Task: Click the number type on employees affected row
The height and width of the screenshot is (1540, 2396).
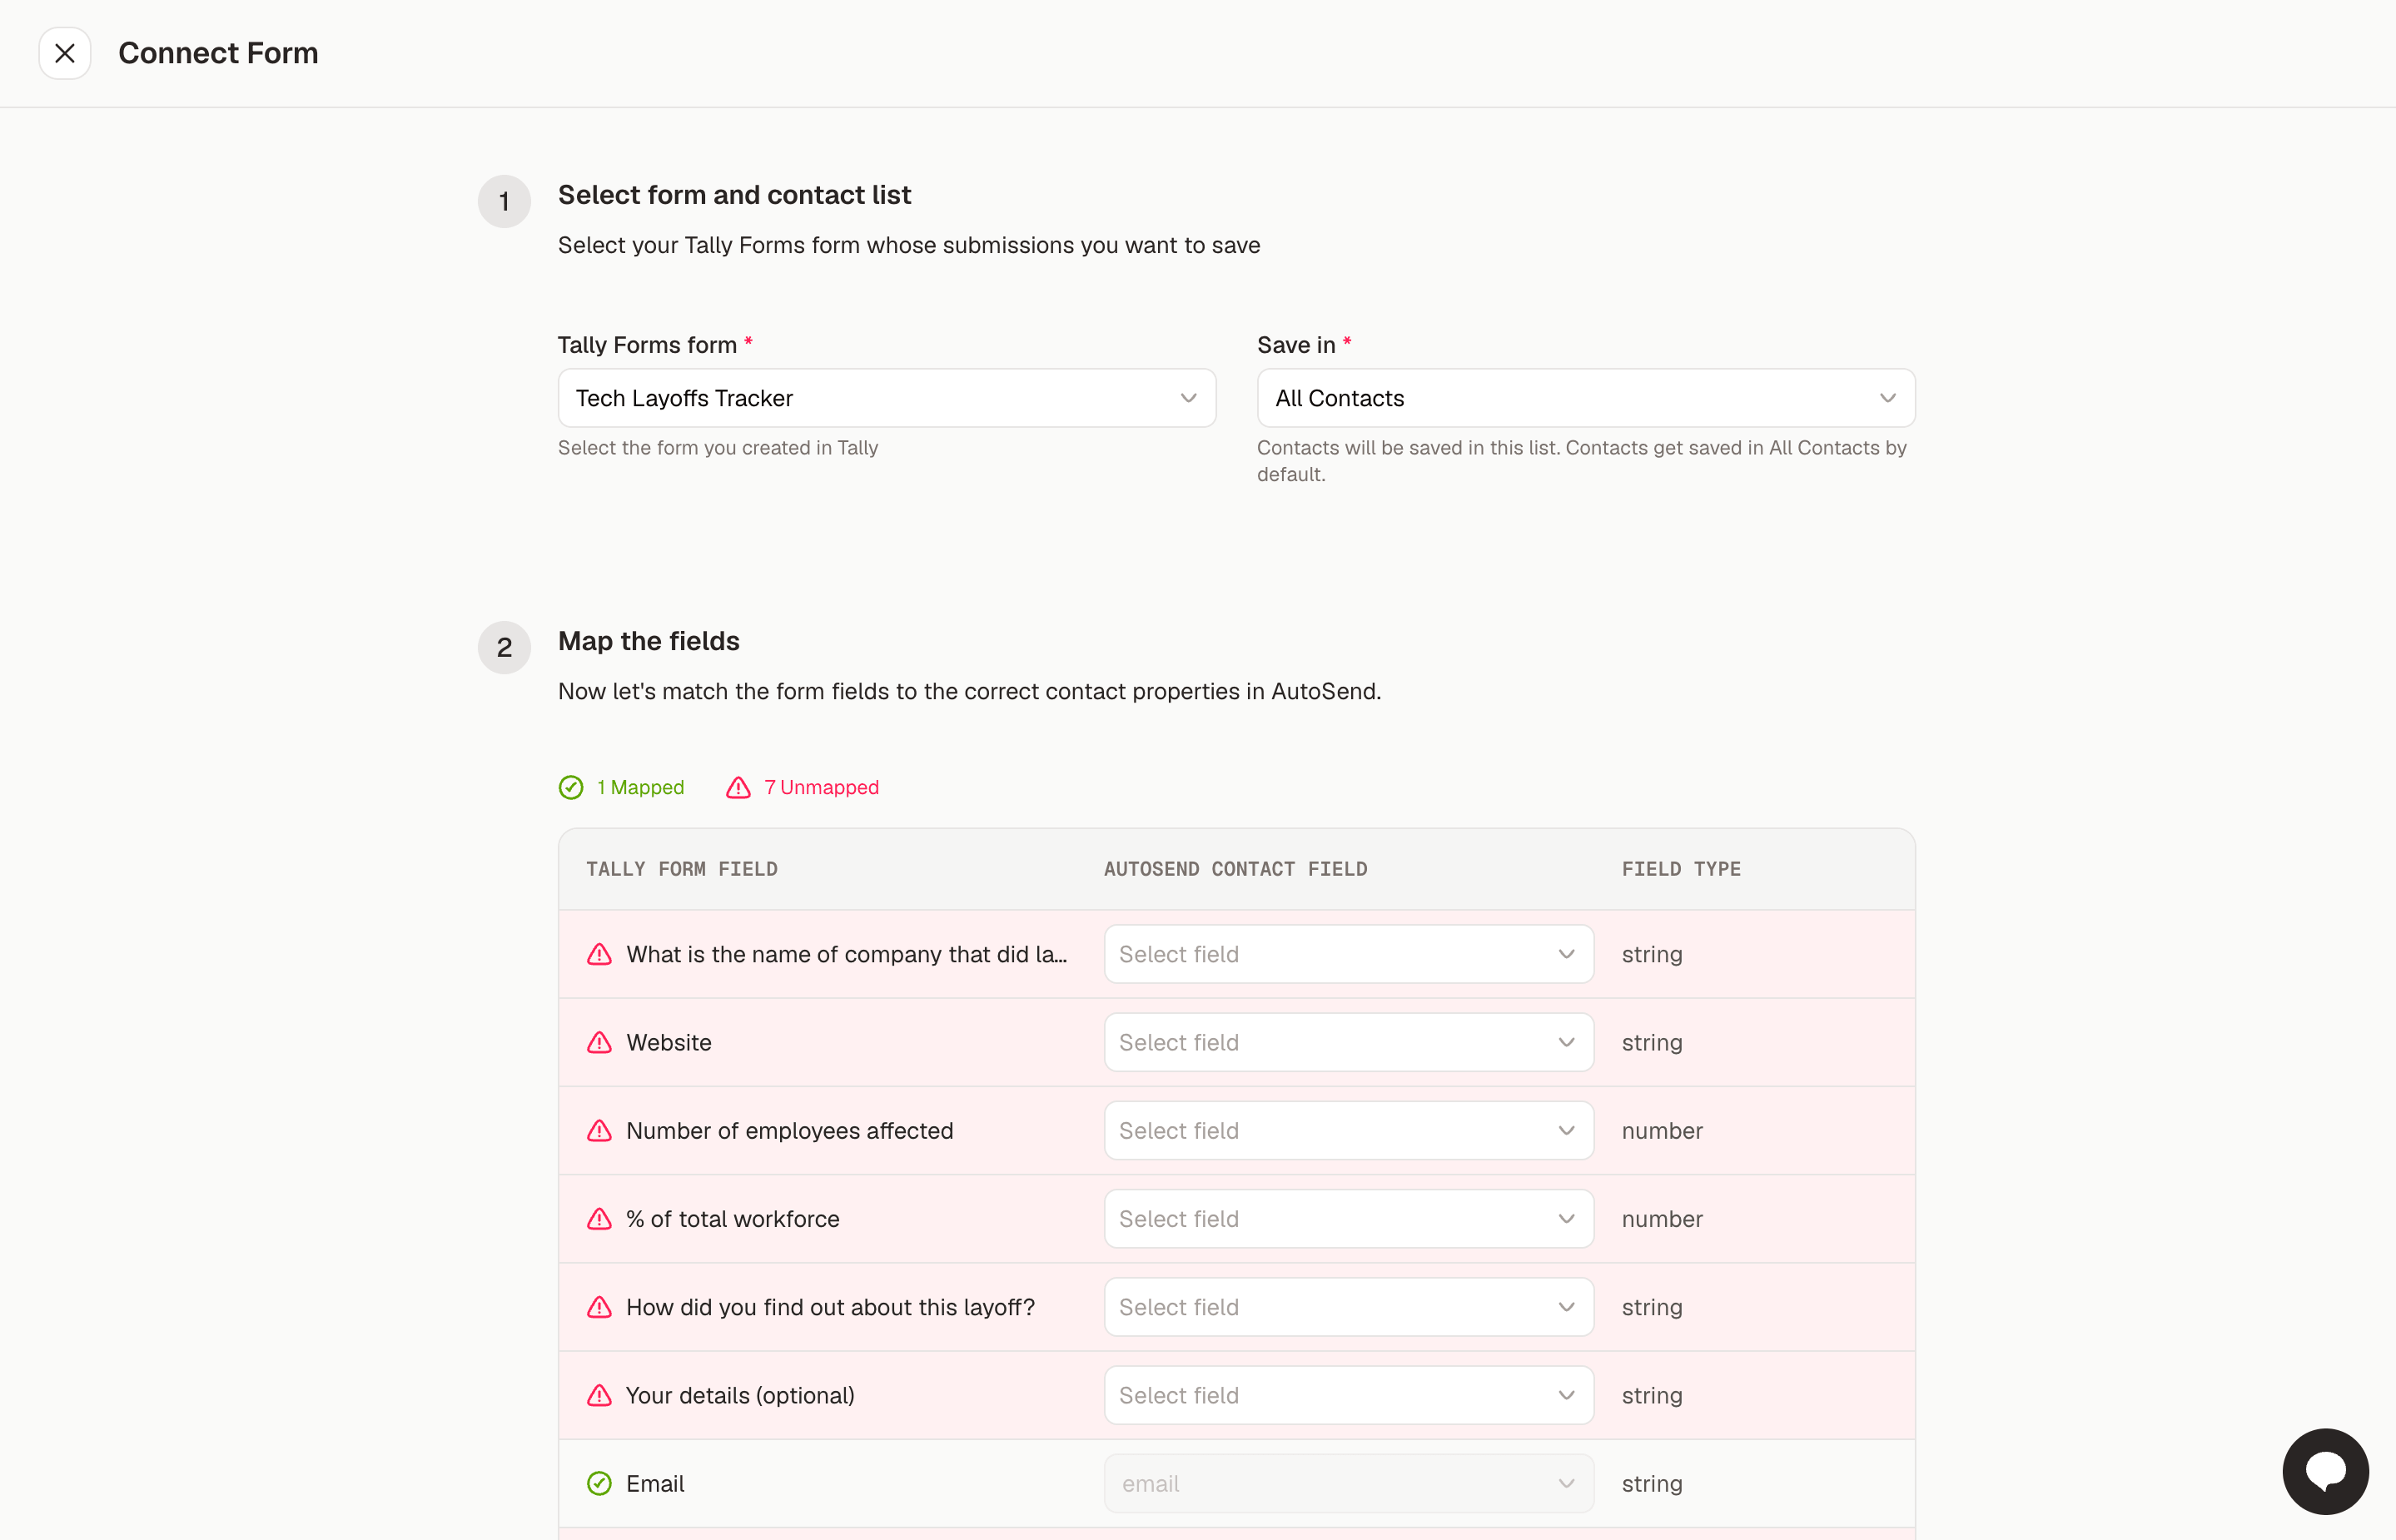Action: (x=1662, y=1130)
